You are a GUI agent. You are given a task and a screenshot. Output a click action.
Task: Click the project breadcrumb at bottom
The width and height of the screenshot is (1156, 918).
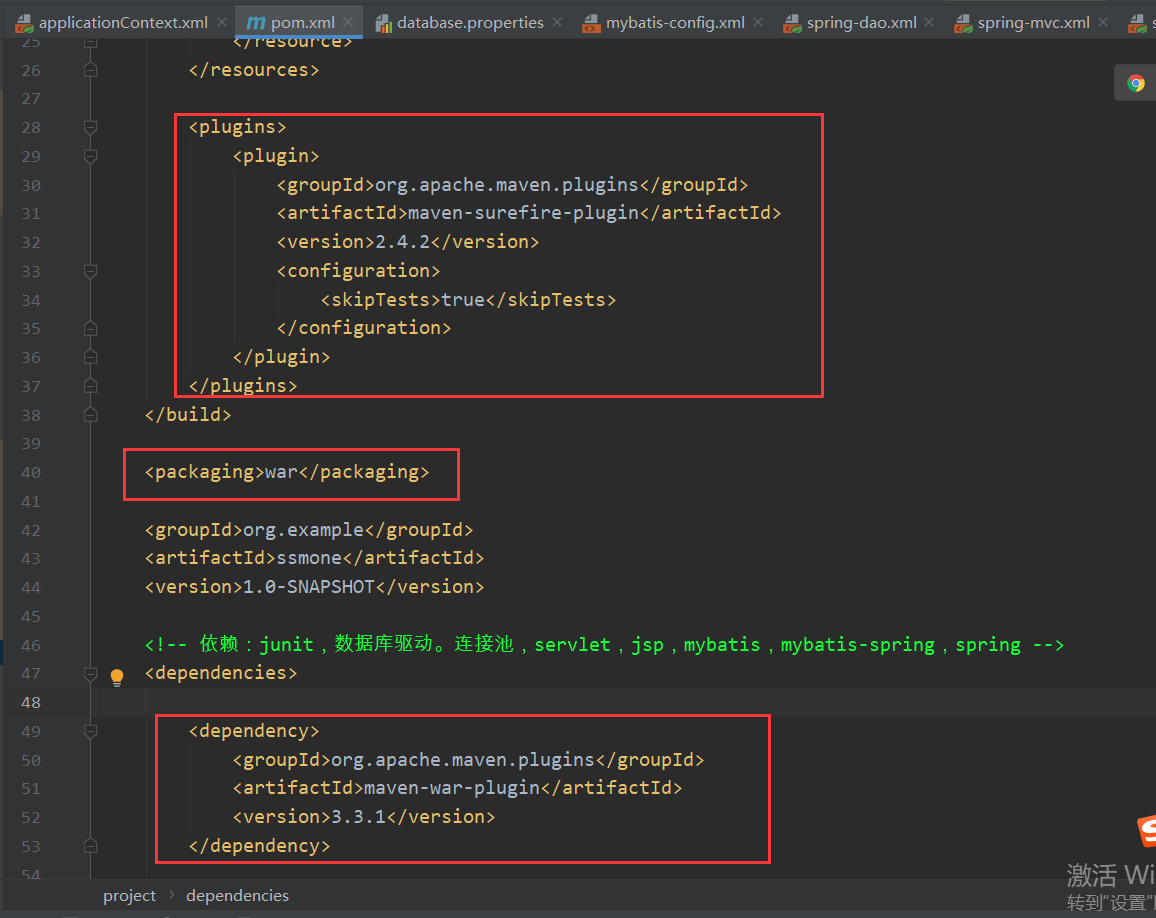(129, 895)
